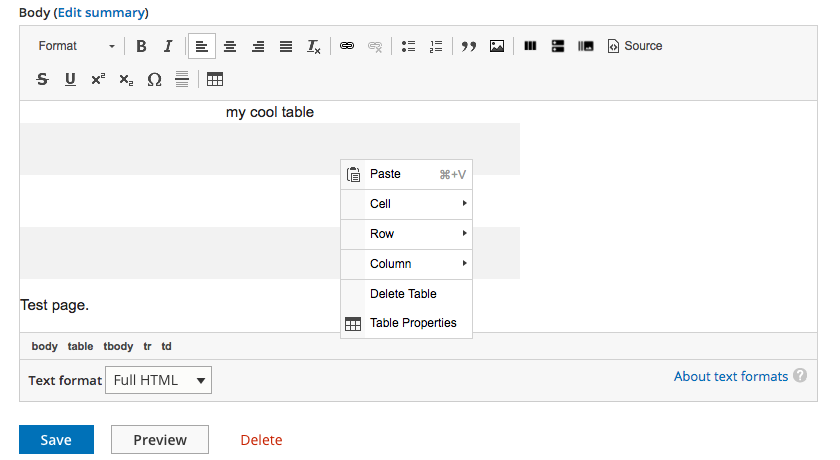
Task: Click the Preview button
Action: (160, 440)
